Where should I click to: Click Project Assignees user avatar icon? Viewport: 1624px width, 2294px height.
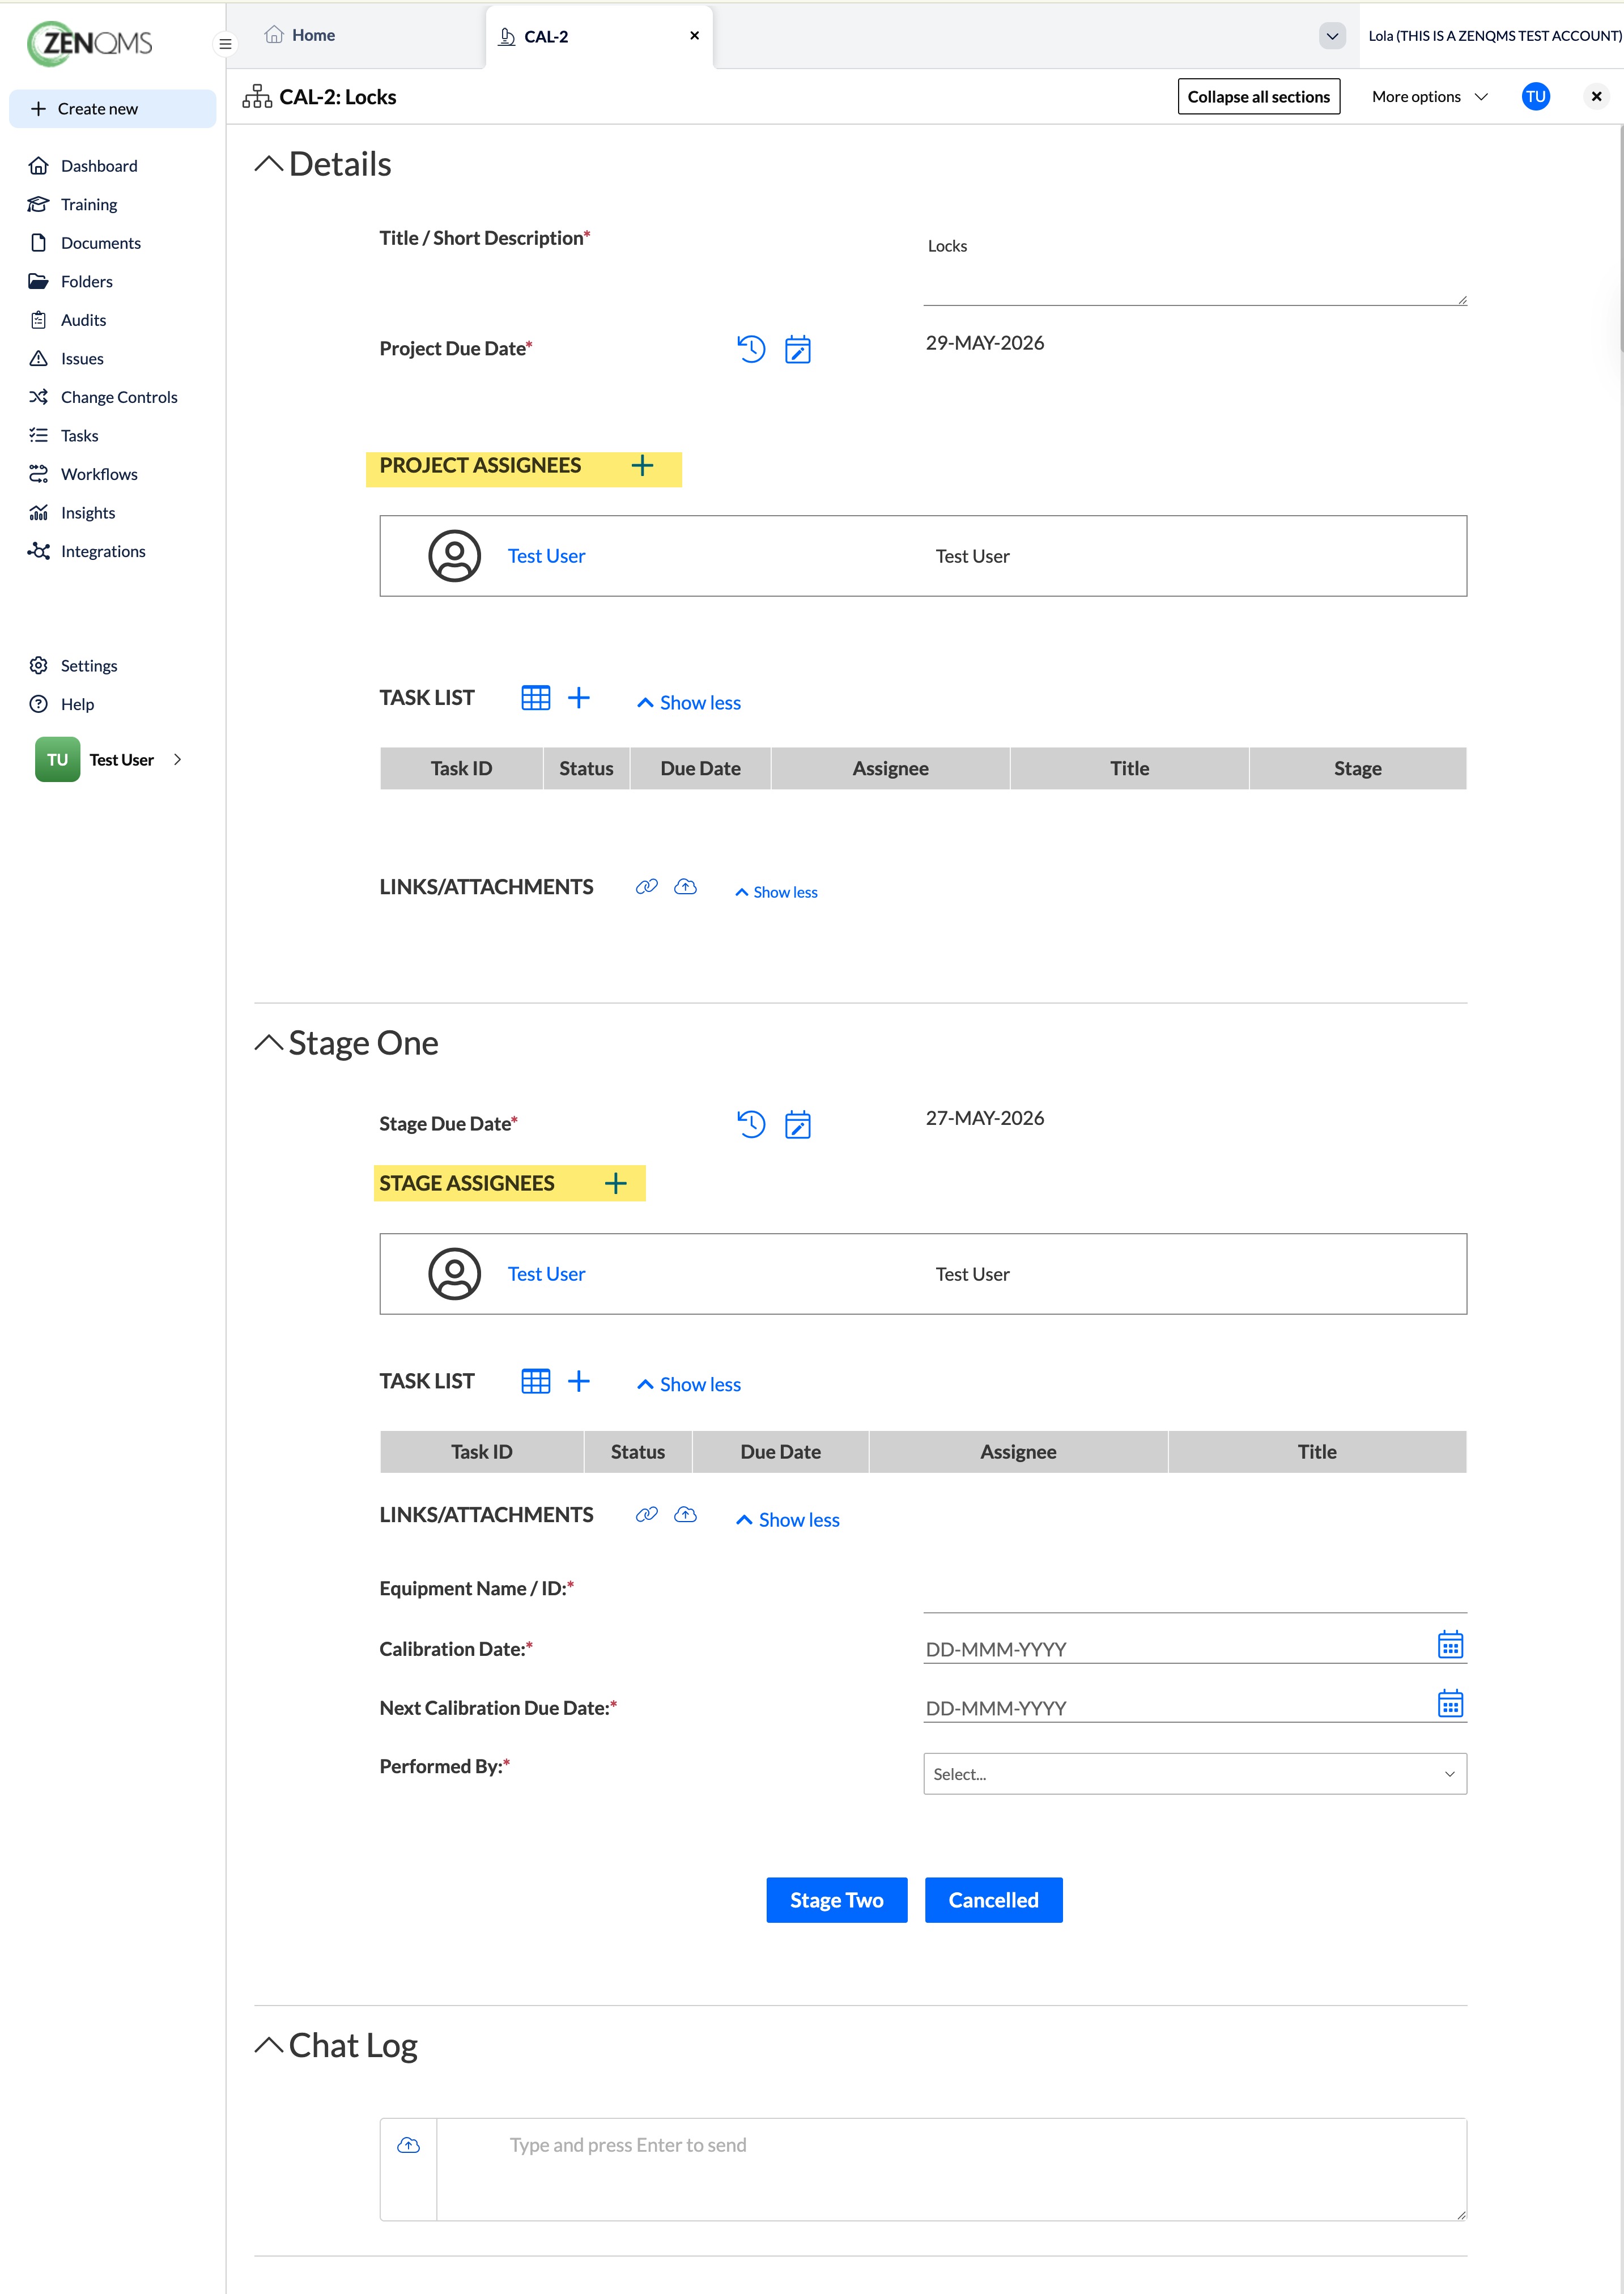pos(454,556)
